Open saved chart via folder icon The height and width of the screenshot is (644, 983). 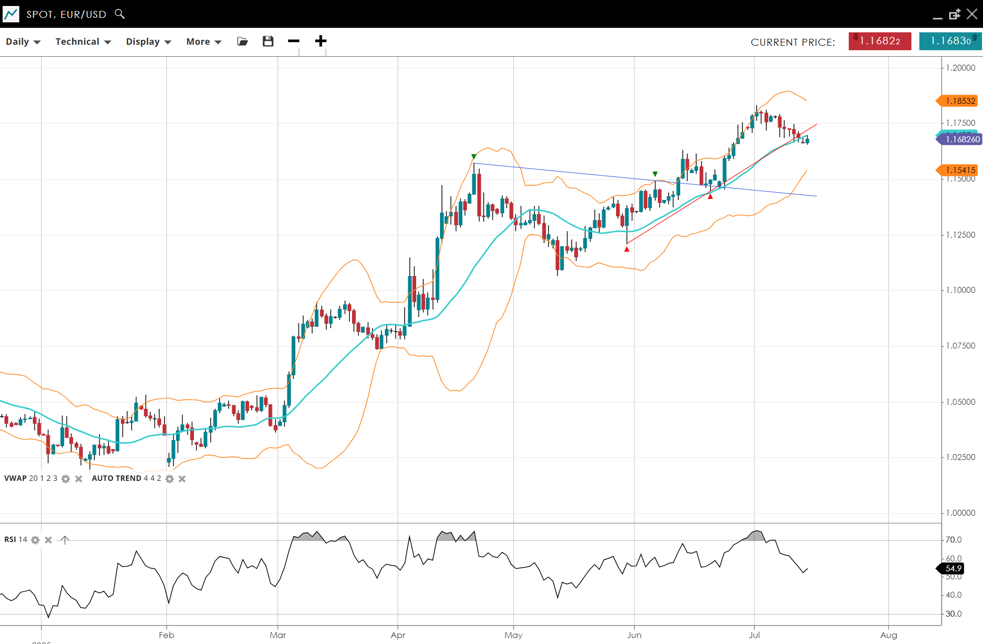tap(242, 42)
